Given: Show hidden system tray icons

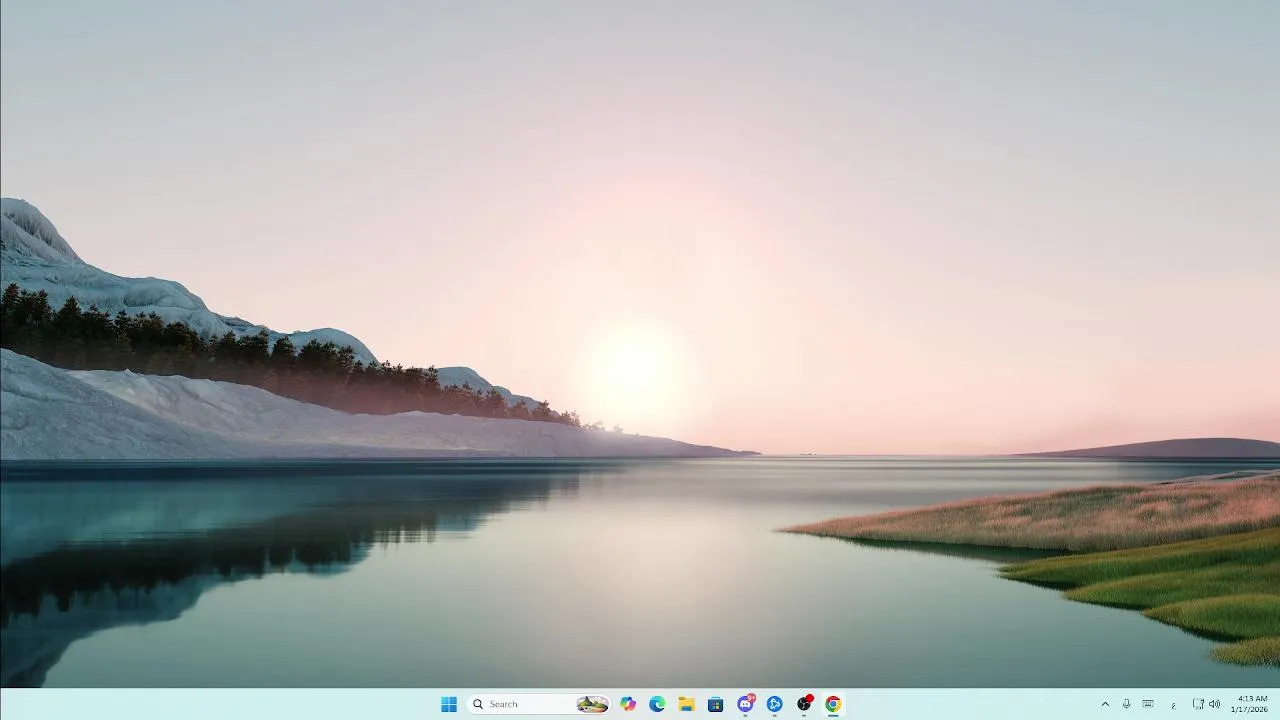Looking at the screenshot, I should [x=1105, y=704].
